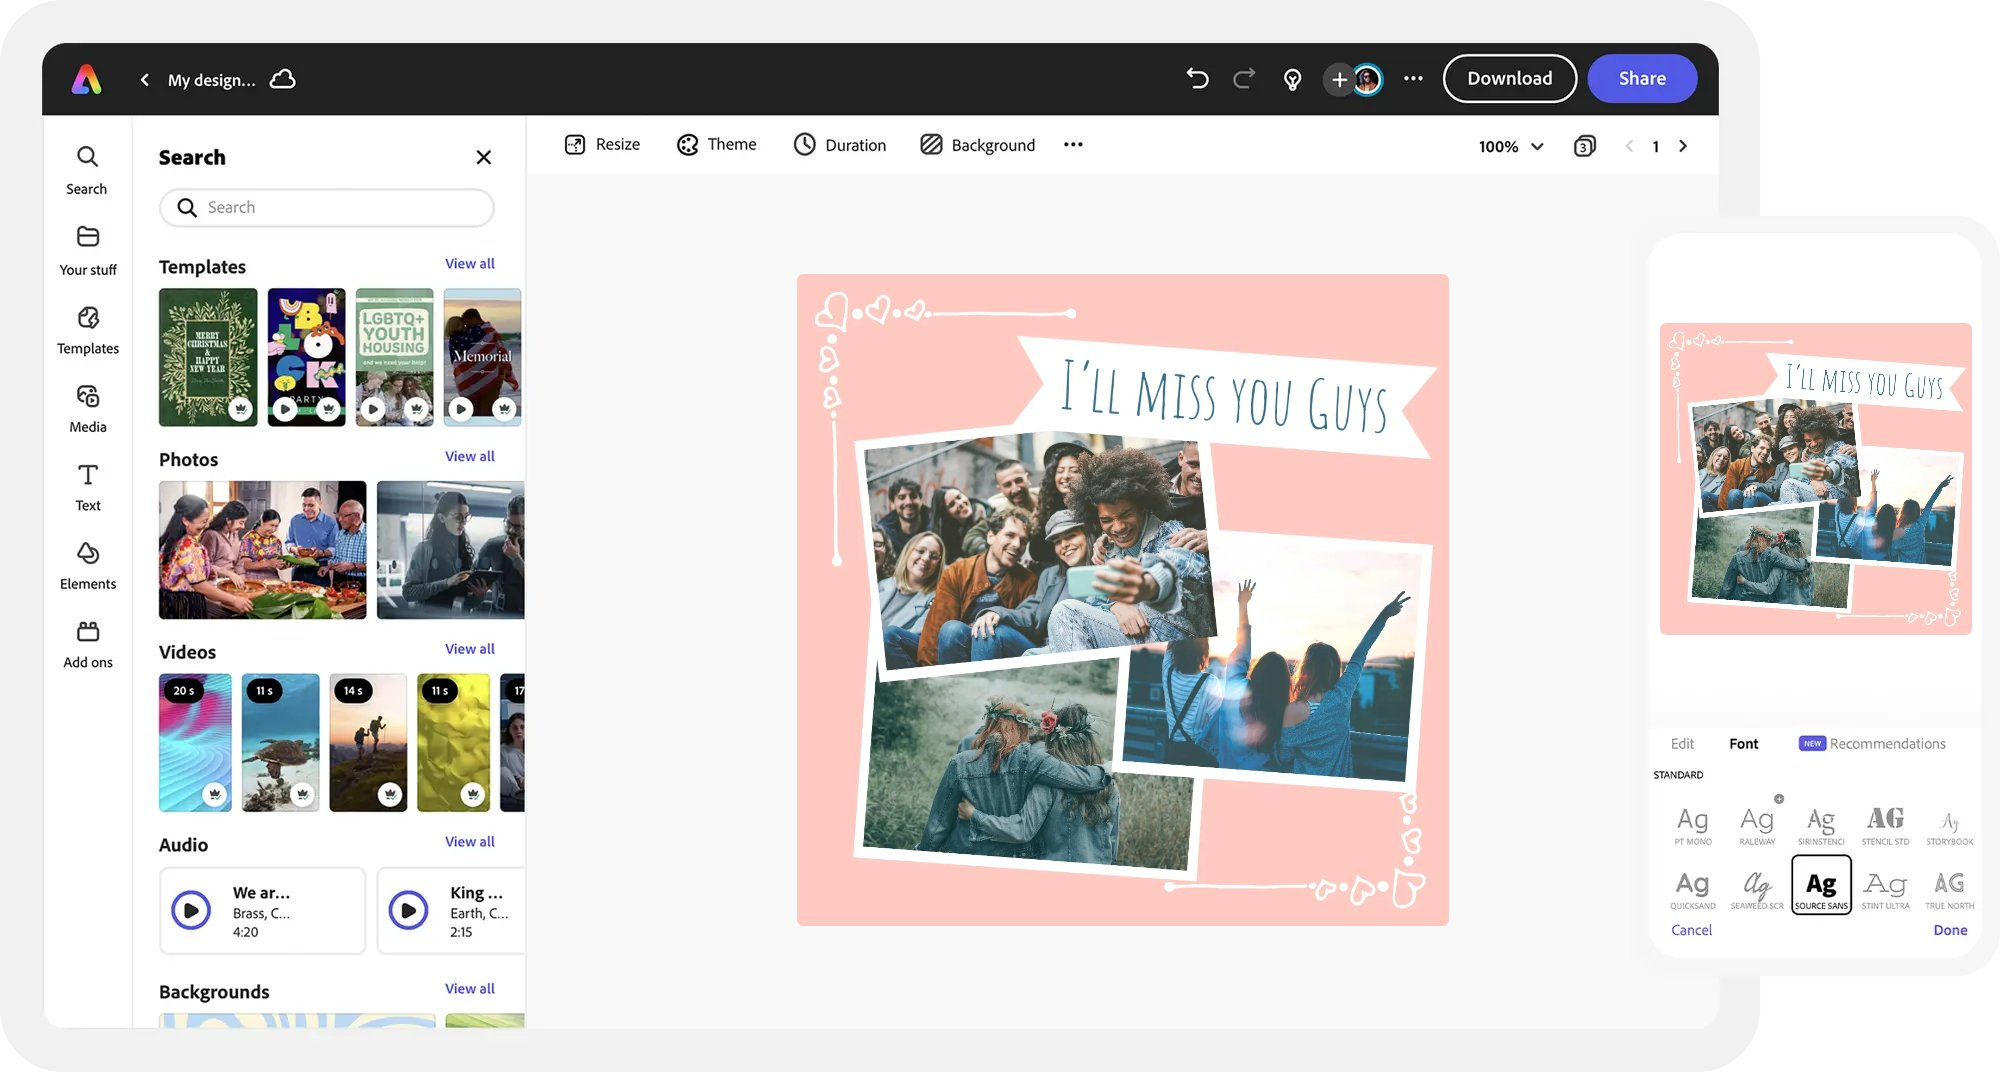This screenshot has width=2000, height=1072.
Task: Open the Background option
Action: point(977,145)
